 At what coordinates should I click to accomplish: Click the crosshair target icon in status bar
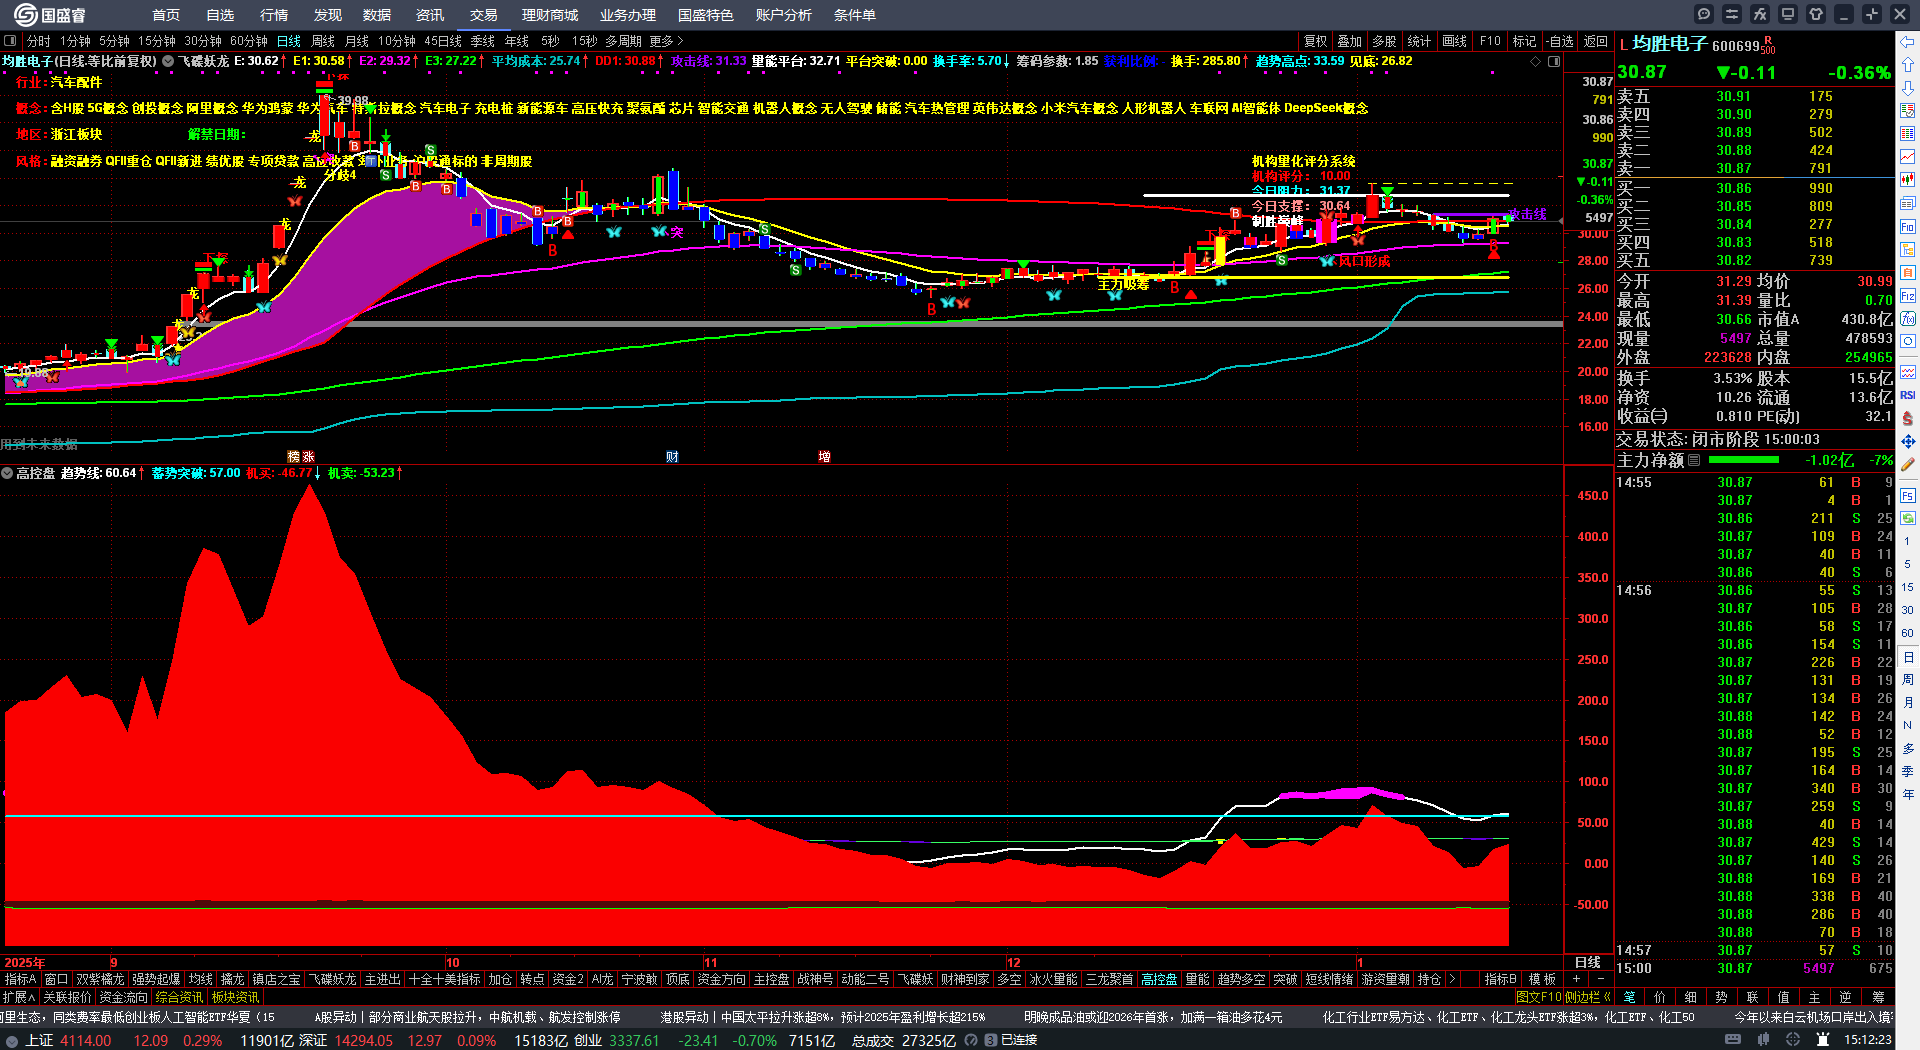coord(1795,1040)
